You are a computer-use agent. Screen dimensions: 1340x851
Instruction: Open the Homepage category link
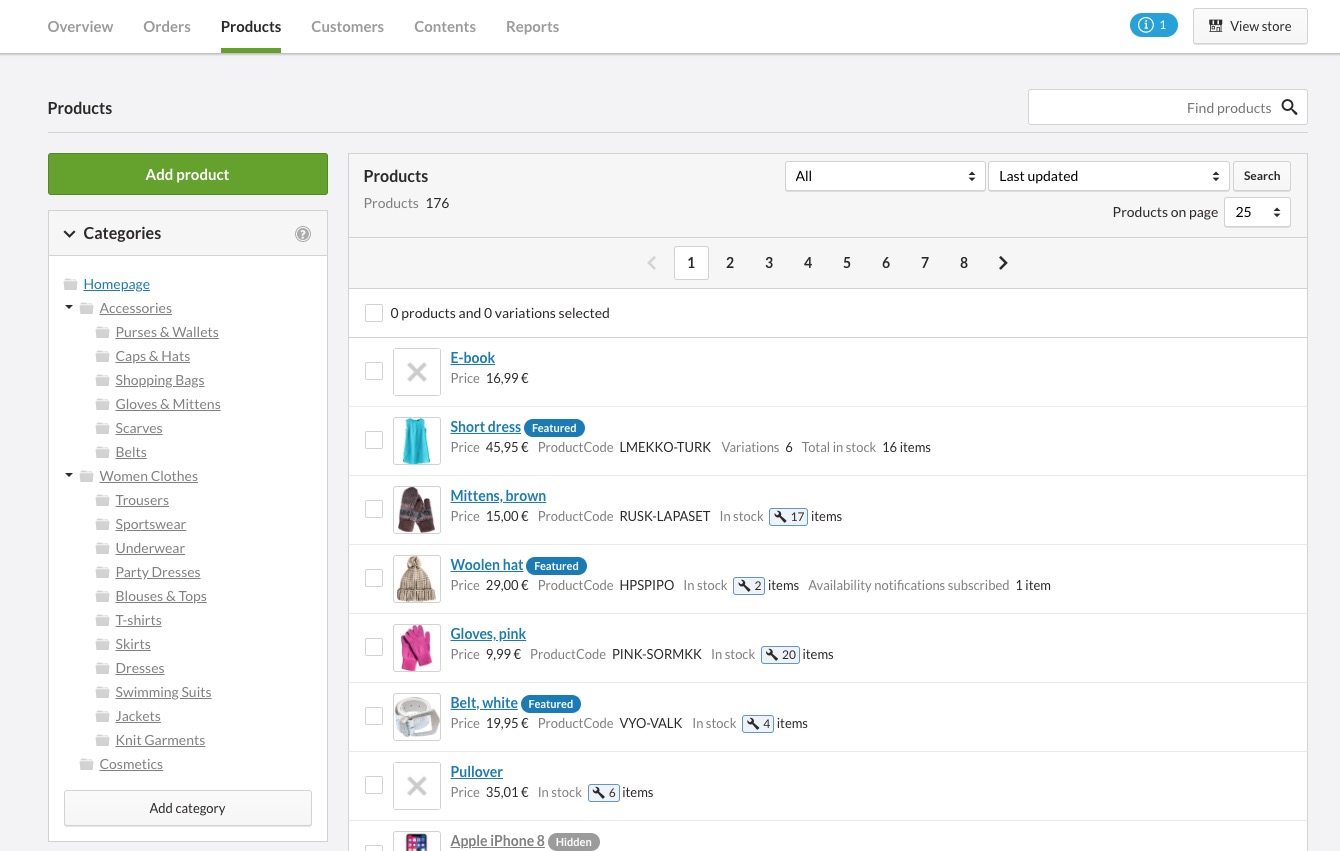tap(117, 285)
